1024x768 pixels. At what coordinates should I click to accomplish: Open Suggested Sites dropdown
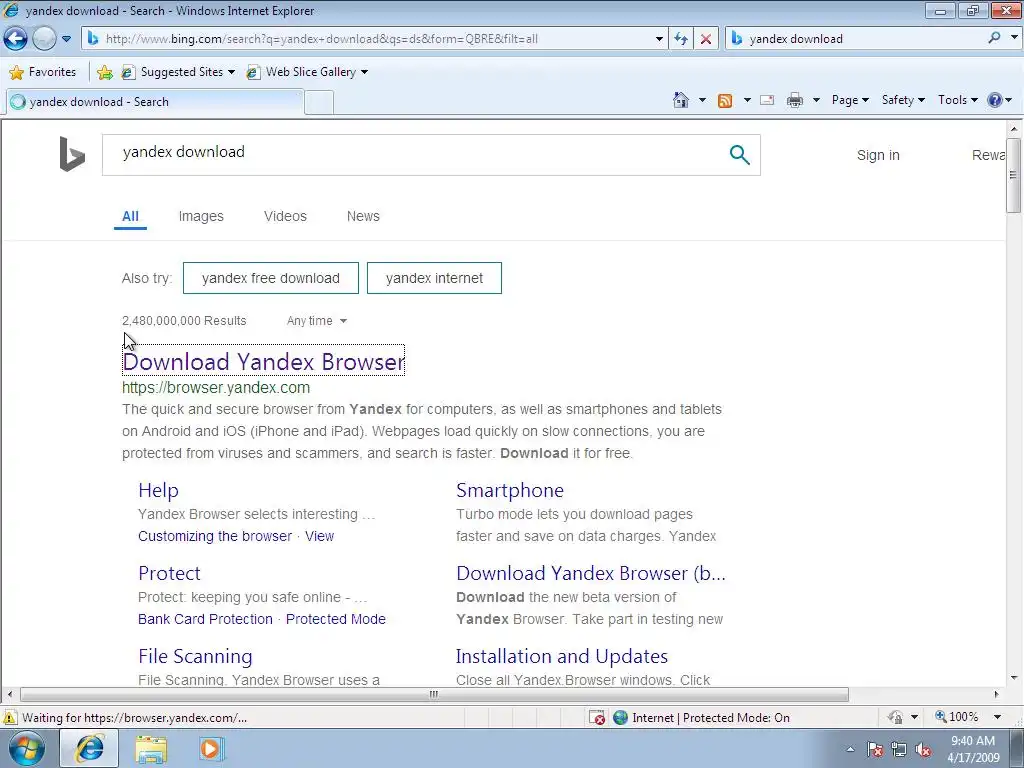pos(178,72)
